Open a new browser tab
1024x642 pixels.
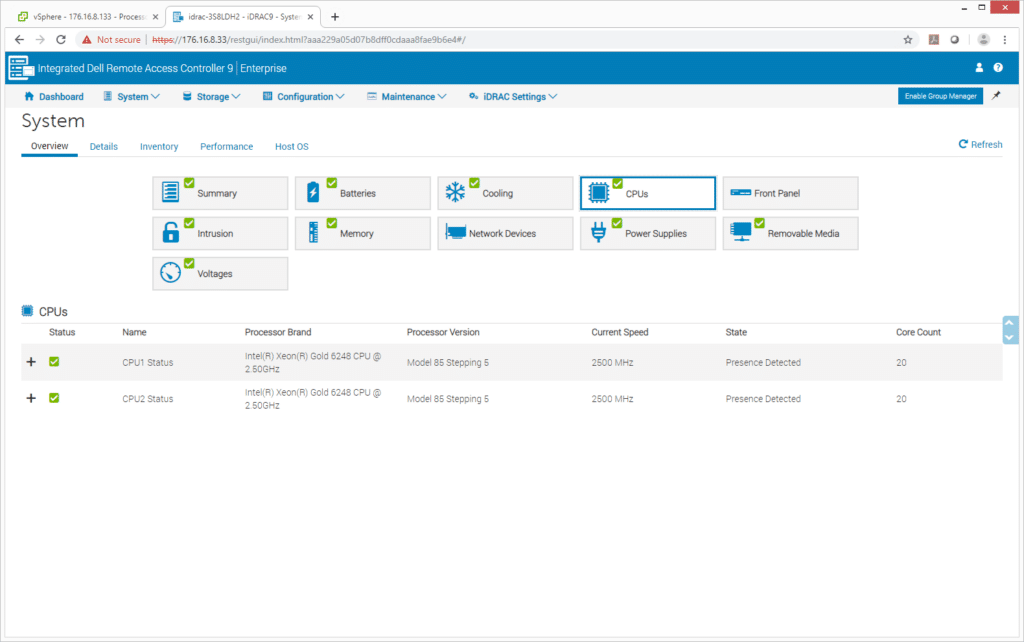(335, 16)
